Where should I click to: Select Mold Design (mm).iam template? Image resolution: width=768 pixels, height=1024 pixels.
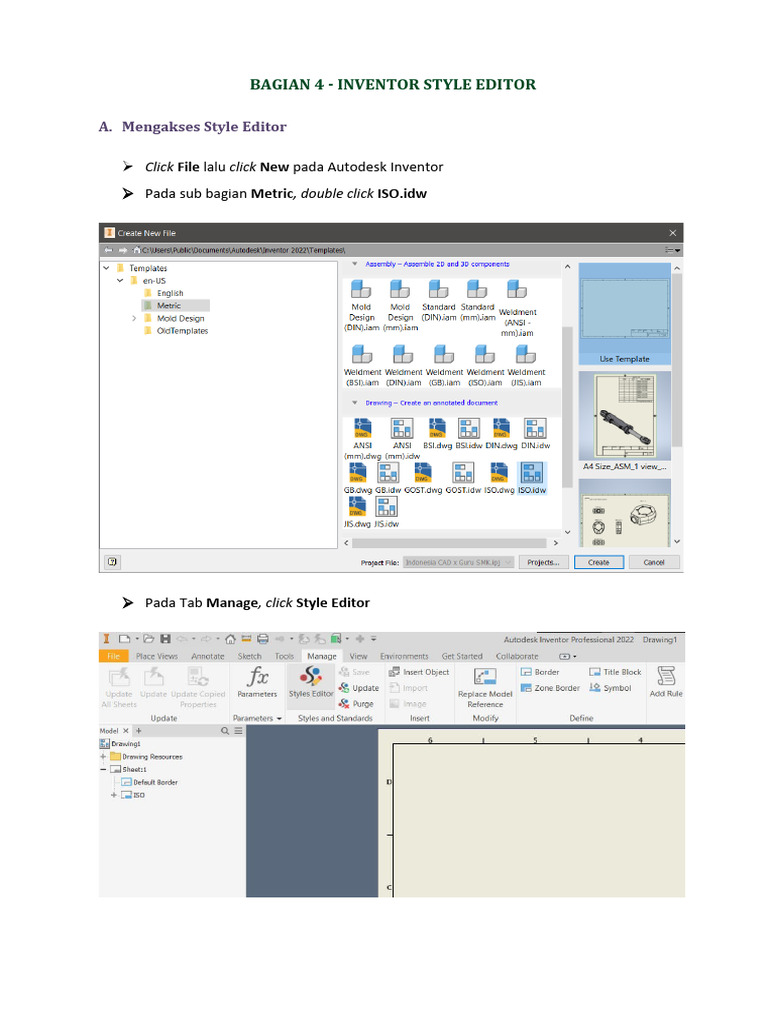400,306
